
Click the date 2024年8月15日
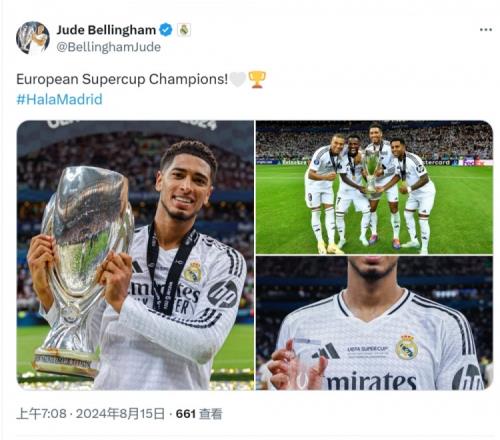tap(120, 414)
